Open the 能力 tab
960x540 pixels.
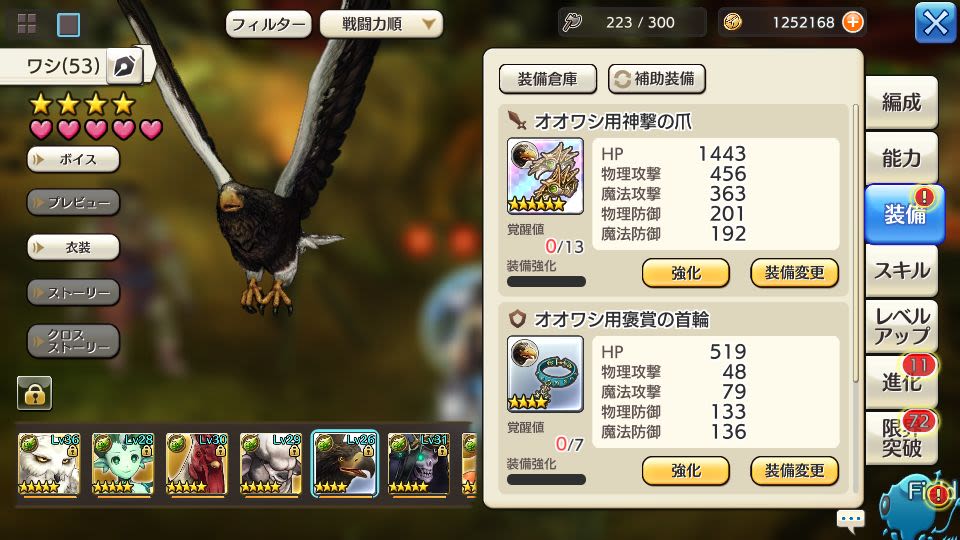tap(901, 158)
